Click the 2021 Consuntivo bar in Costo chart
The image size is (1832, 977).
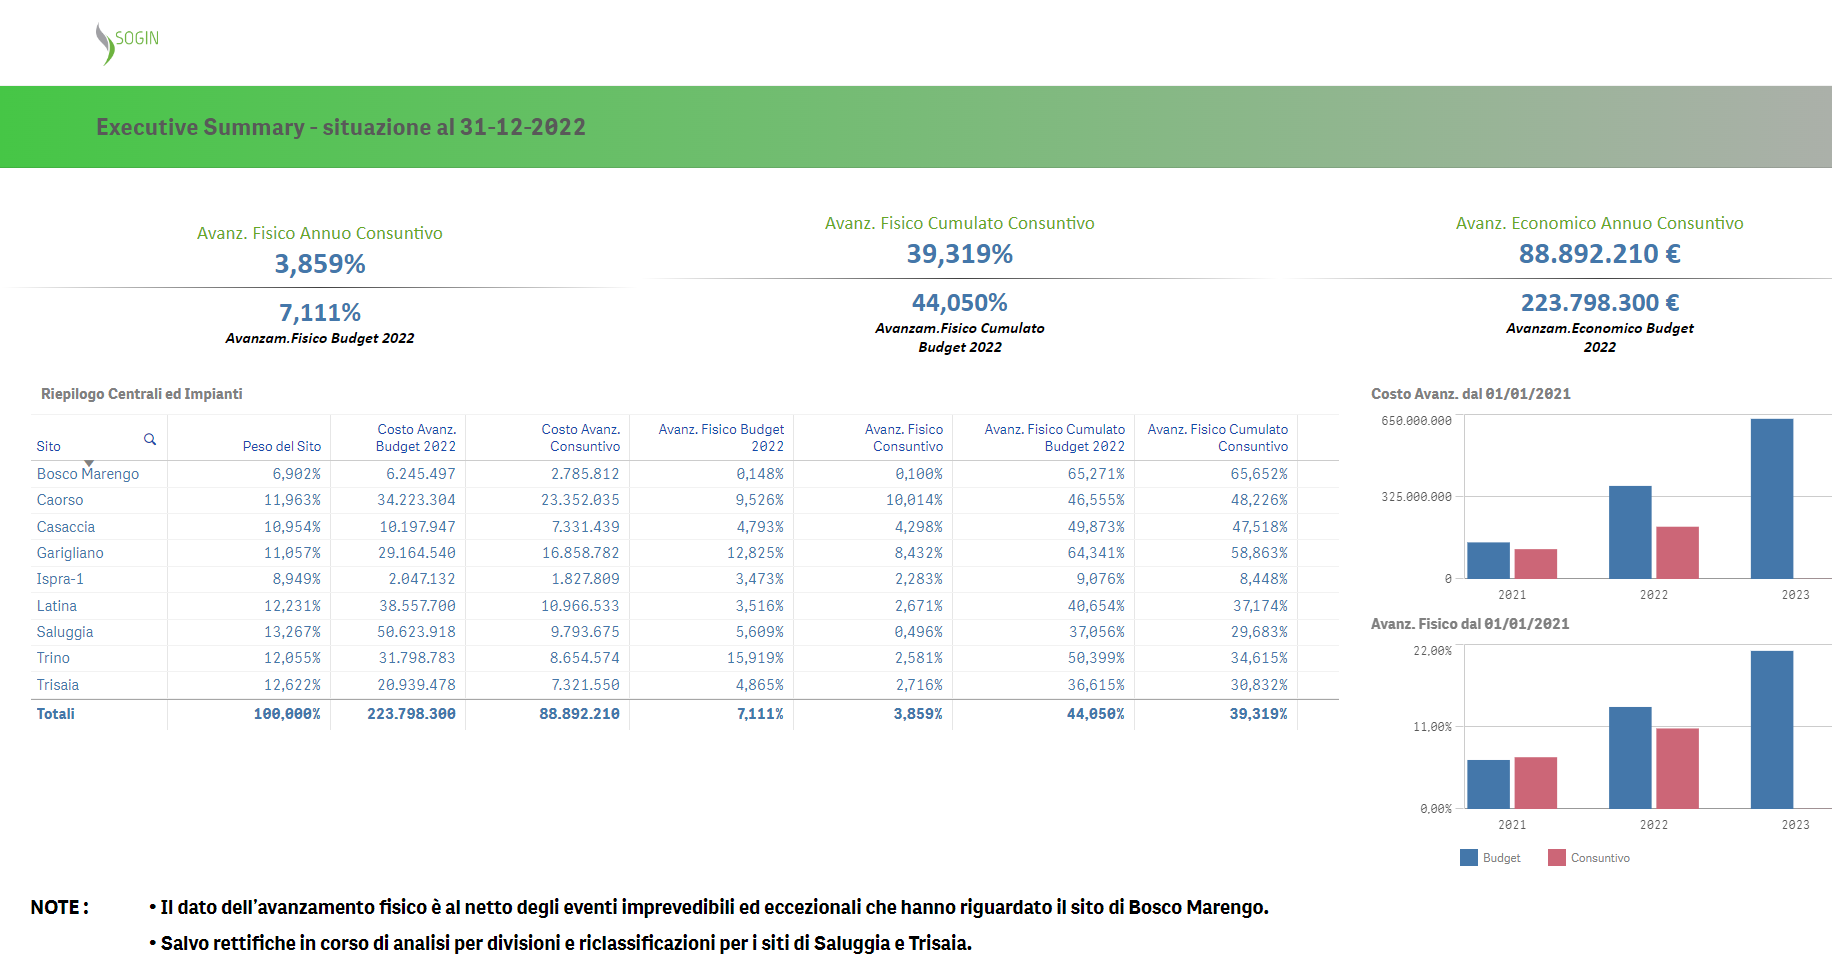coord(1536,563)
